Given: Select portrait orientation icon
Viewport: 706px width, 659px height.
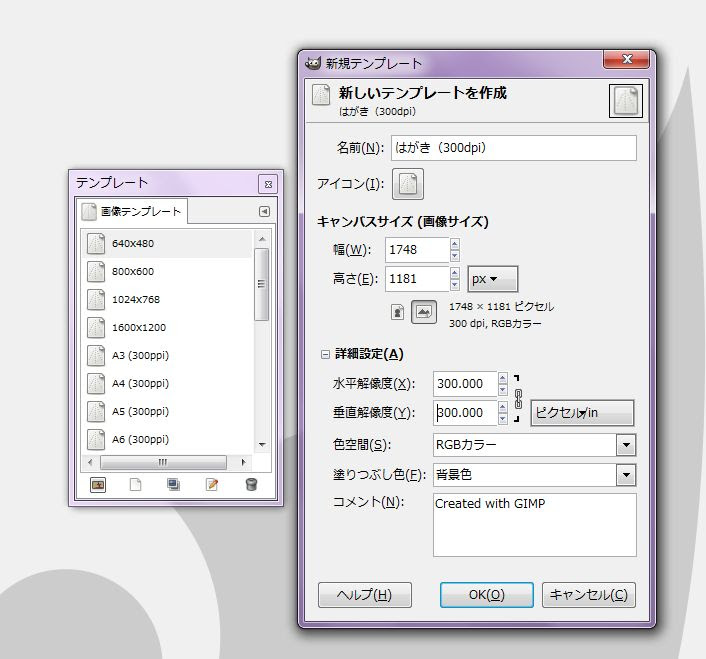Looking at the screenshot, I should point(397,312).
